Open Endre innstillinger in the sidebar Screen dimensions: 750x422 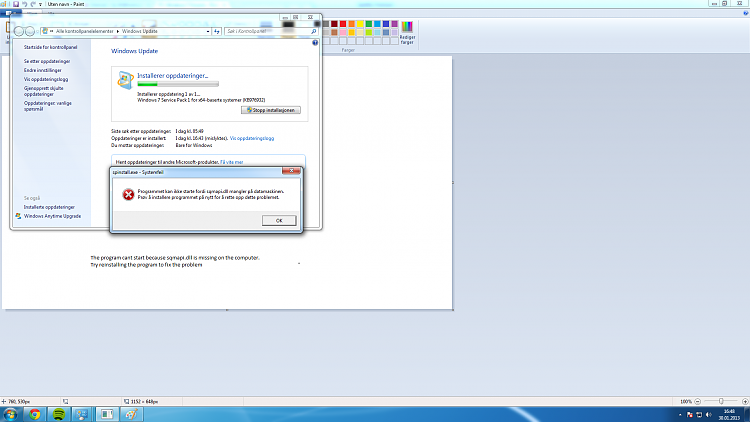(x=43, y=70)
